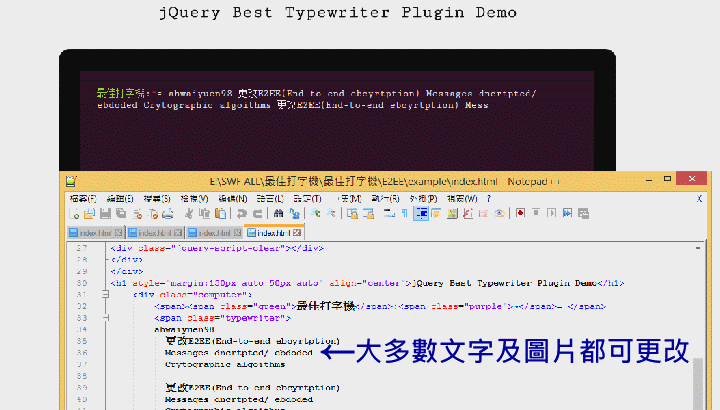Click the Stop Recording macro icon
The width and height of the screenshot is (720, 410).
[x=536, y=213]
